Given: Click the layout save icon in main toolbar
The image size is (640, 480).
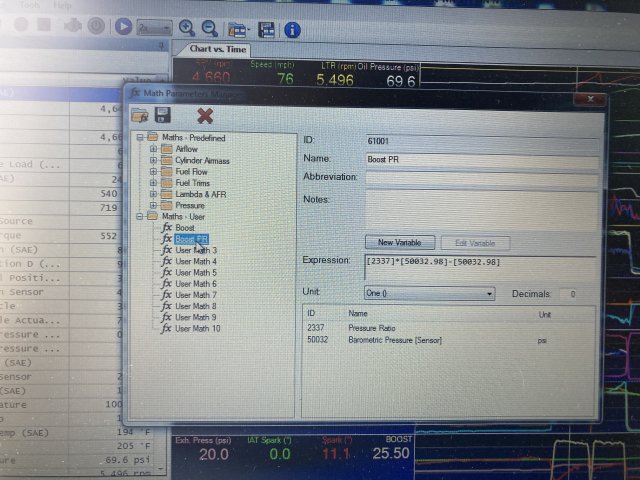Looking at the screenshot, I should (266, 30).
